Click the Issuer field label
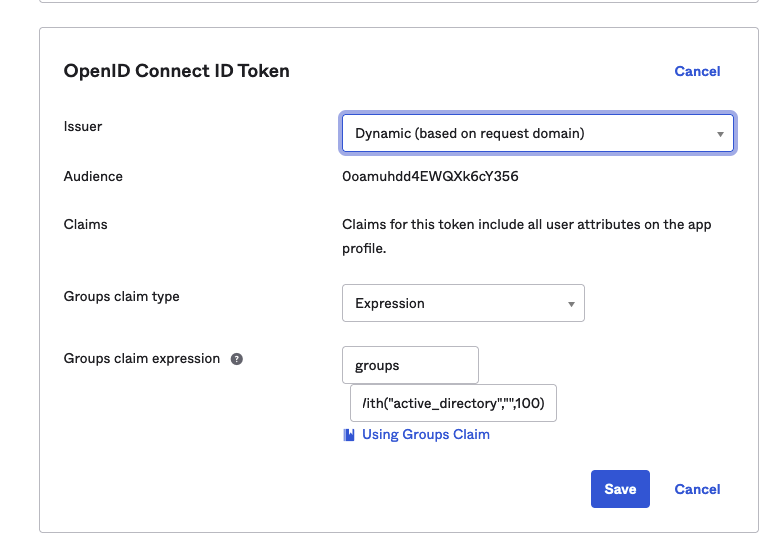Screen dimensions: 775x549 (83, 127)
